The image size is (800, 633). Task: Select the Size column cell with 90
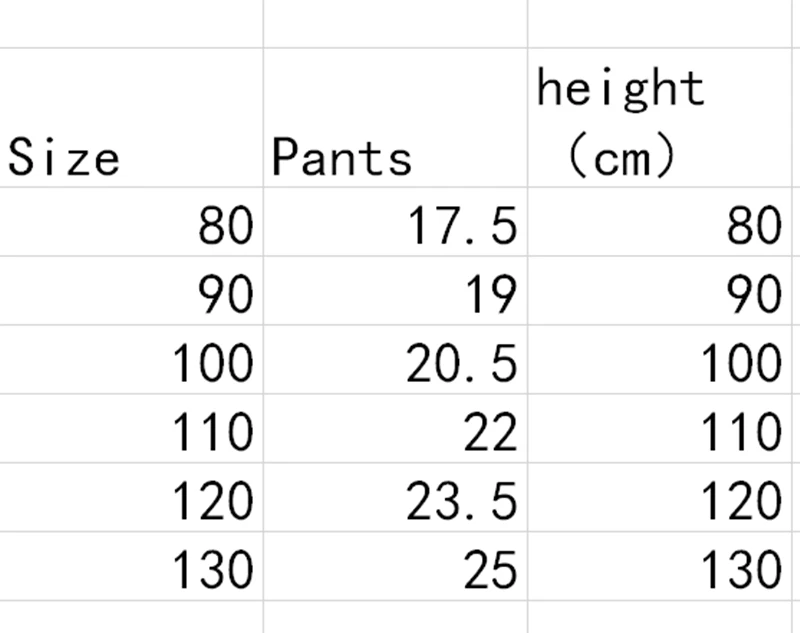pos(131,291)
